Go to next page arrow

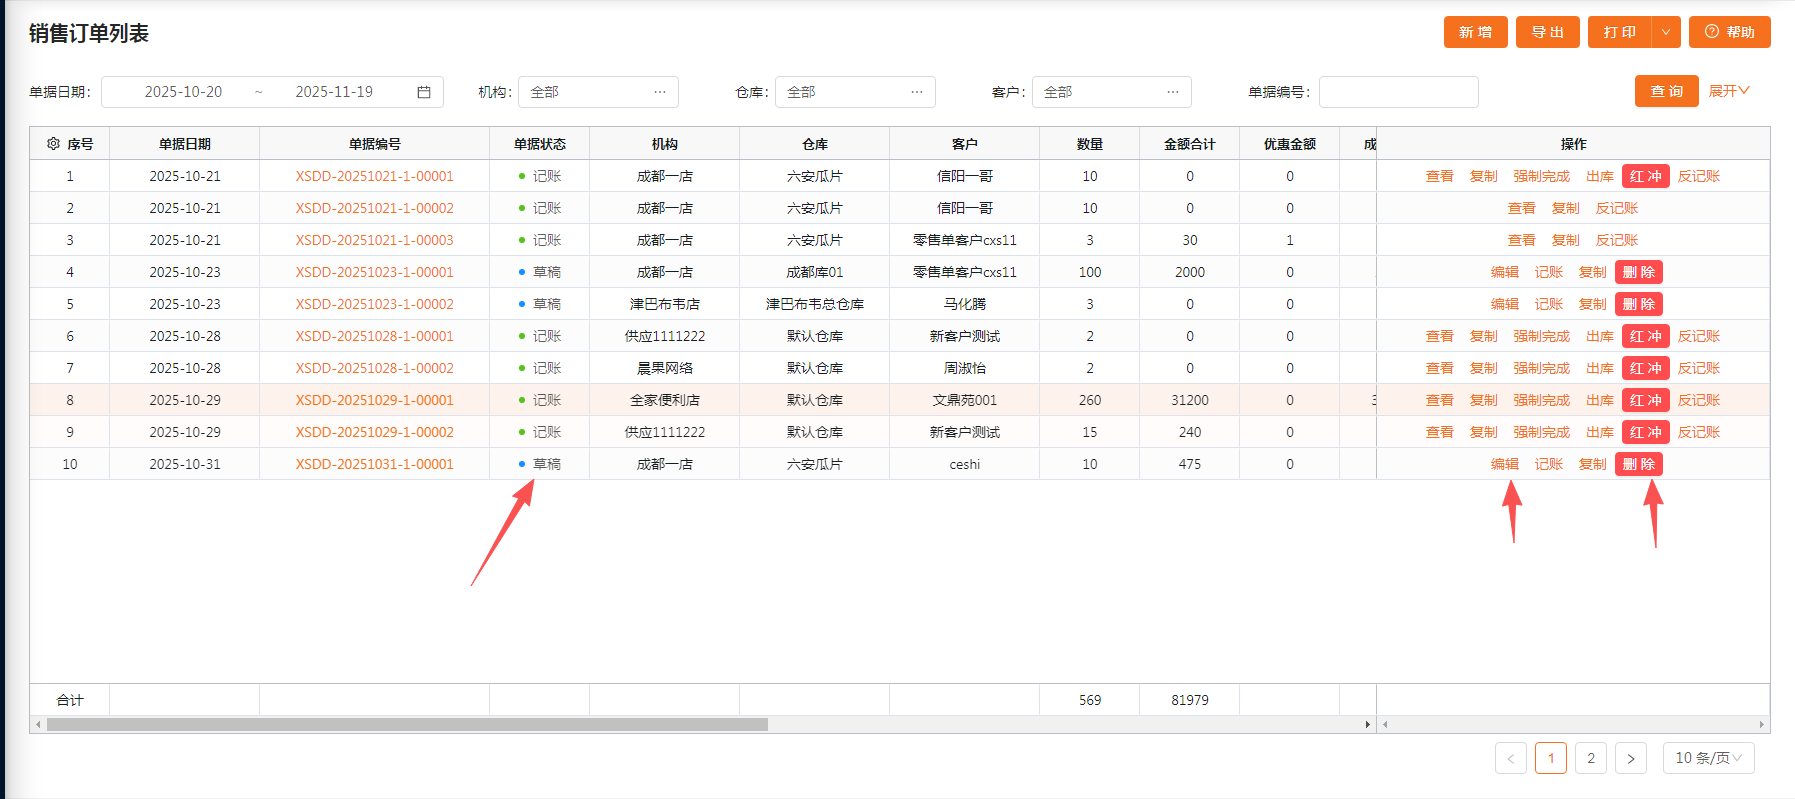[x=1631, y=758]
